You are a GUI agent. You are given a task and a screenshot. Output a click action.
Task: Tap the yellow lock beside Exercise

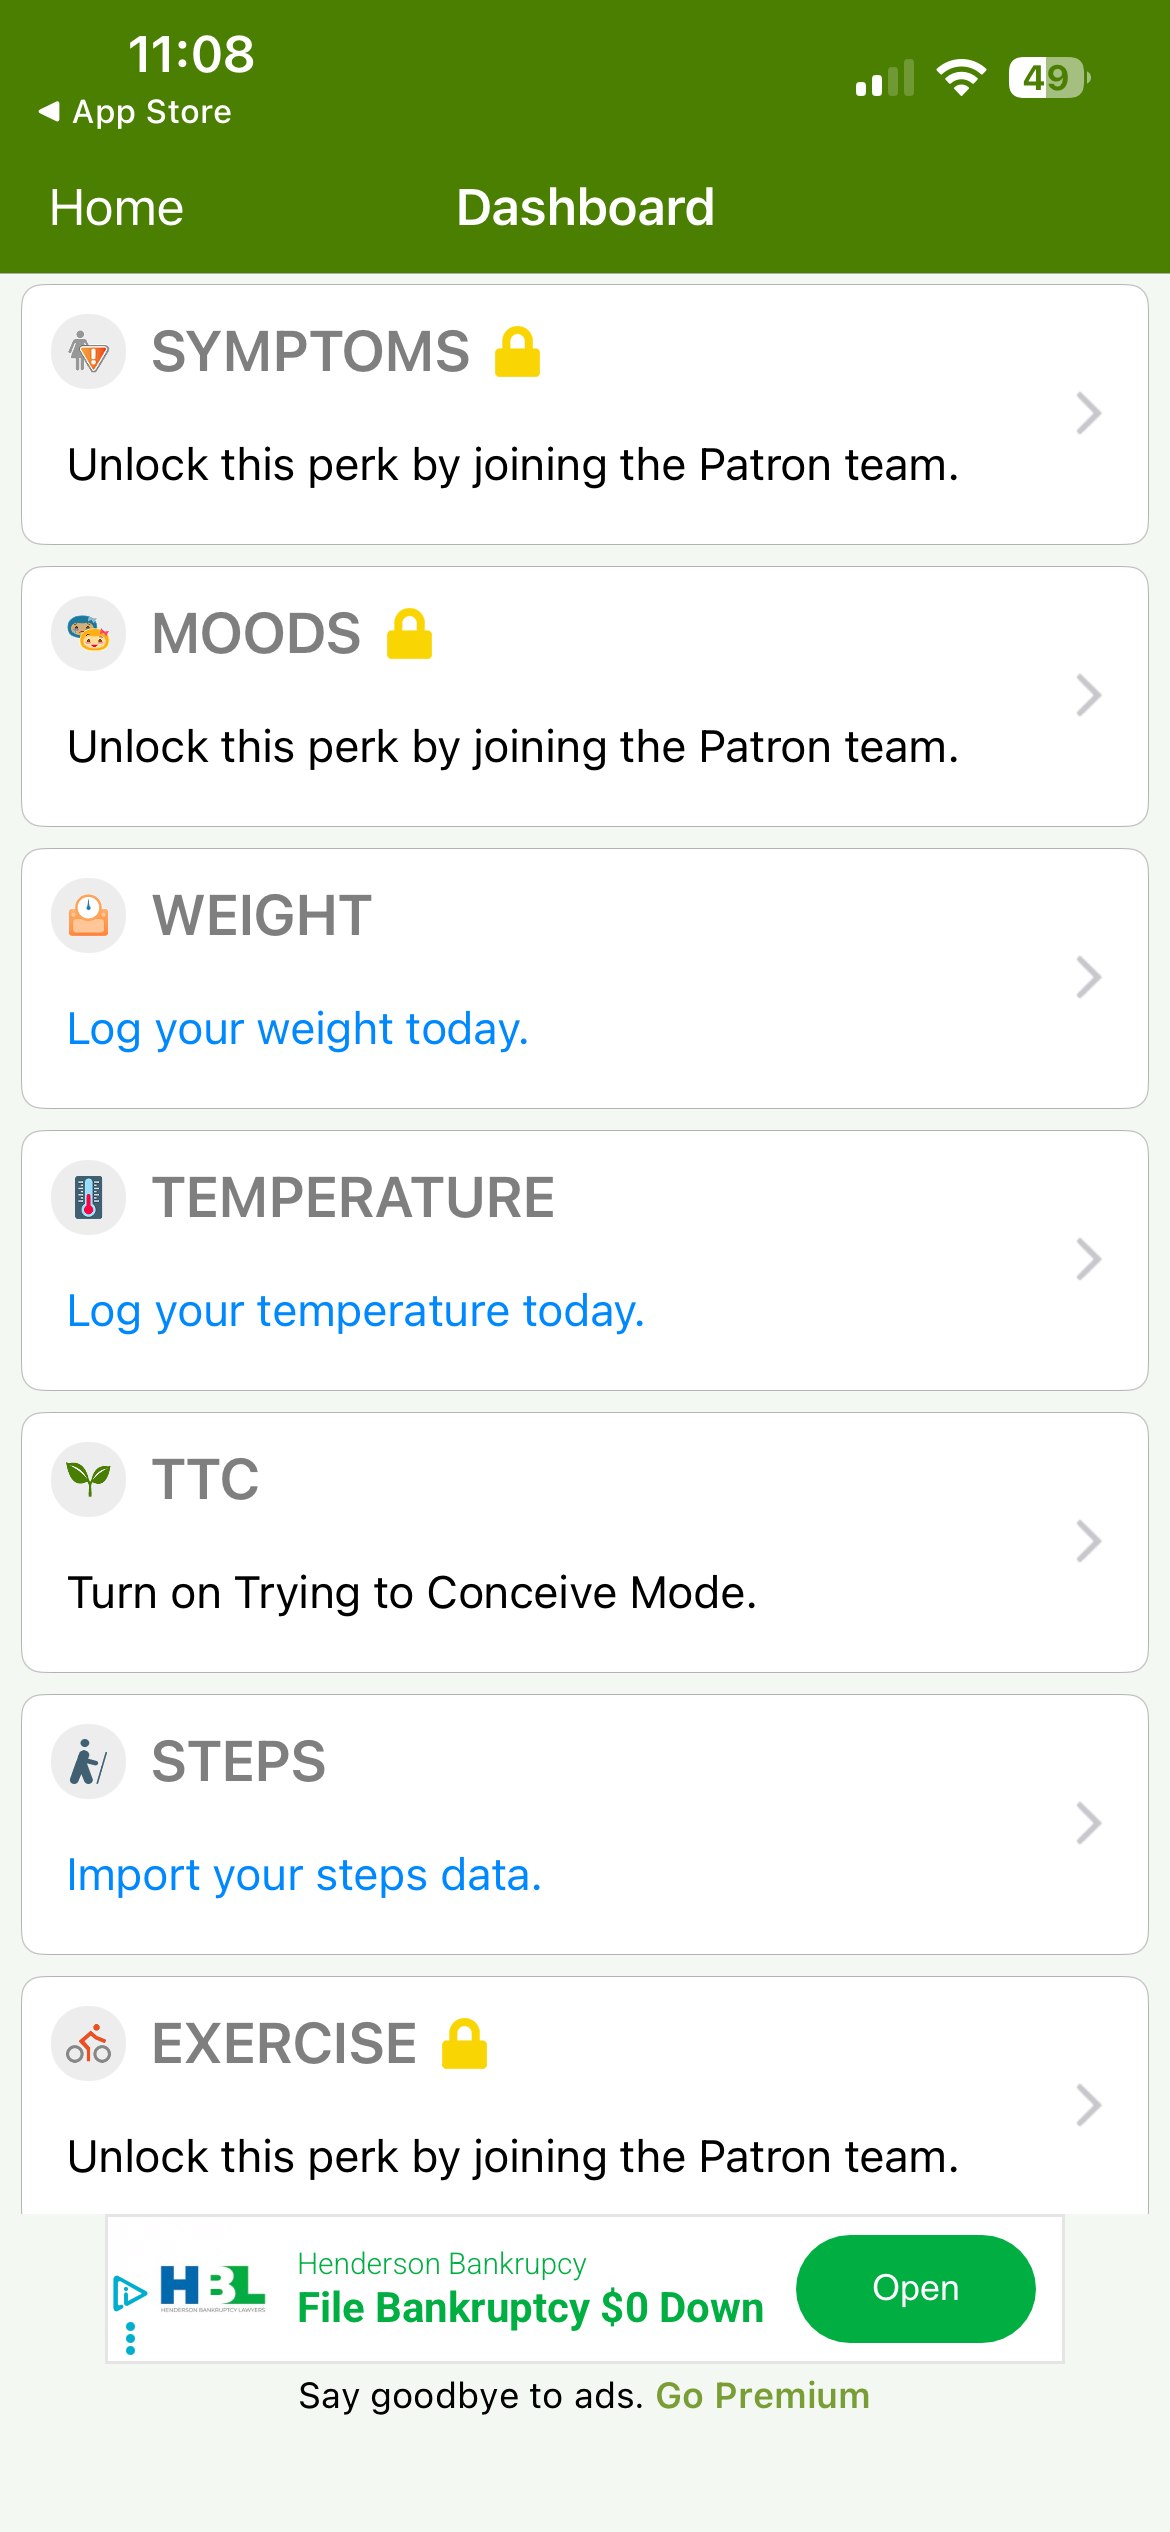point(464,2044)
